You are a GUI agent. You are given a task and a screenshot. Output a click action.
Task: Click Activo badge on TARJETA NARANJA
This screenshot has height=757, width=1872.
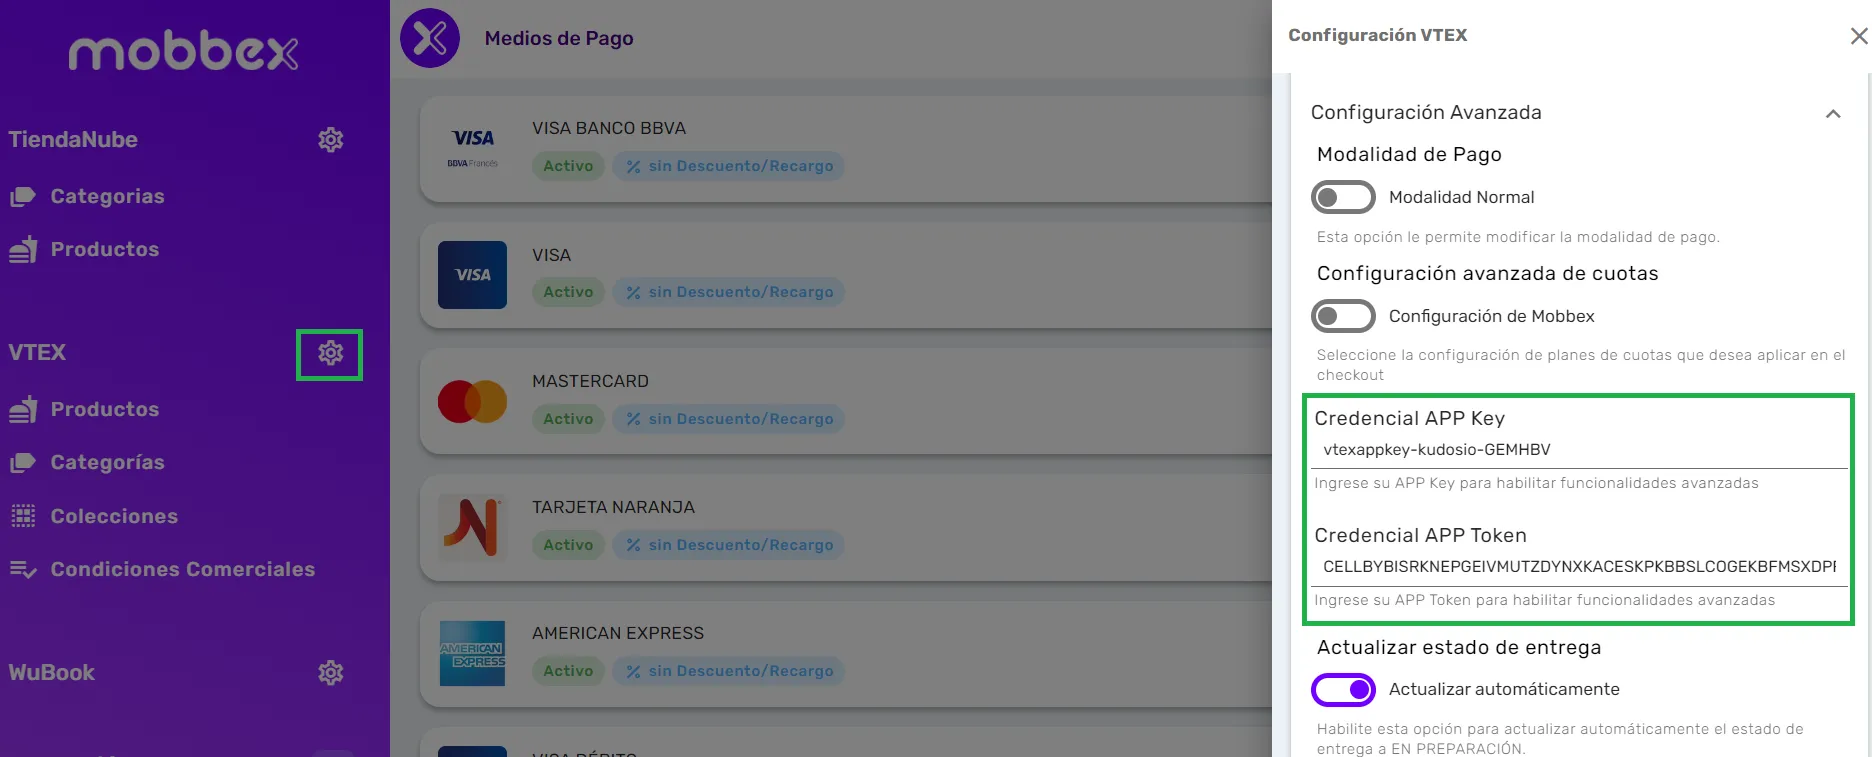(568, 545)
